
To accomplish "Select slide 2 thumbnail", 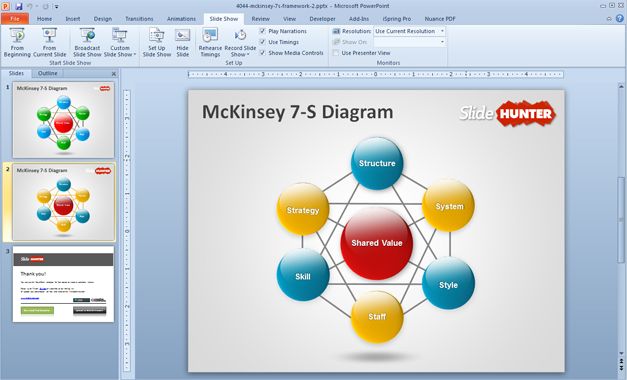I will click(x=63, y=202).
